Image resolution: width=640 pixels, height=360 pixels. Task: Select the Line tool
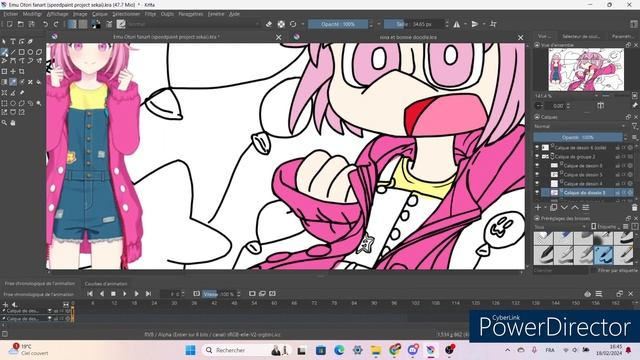[13, 52]
